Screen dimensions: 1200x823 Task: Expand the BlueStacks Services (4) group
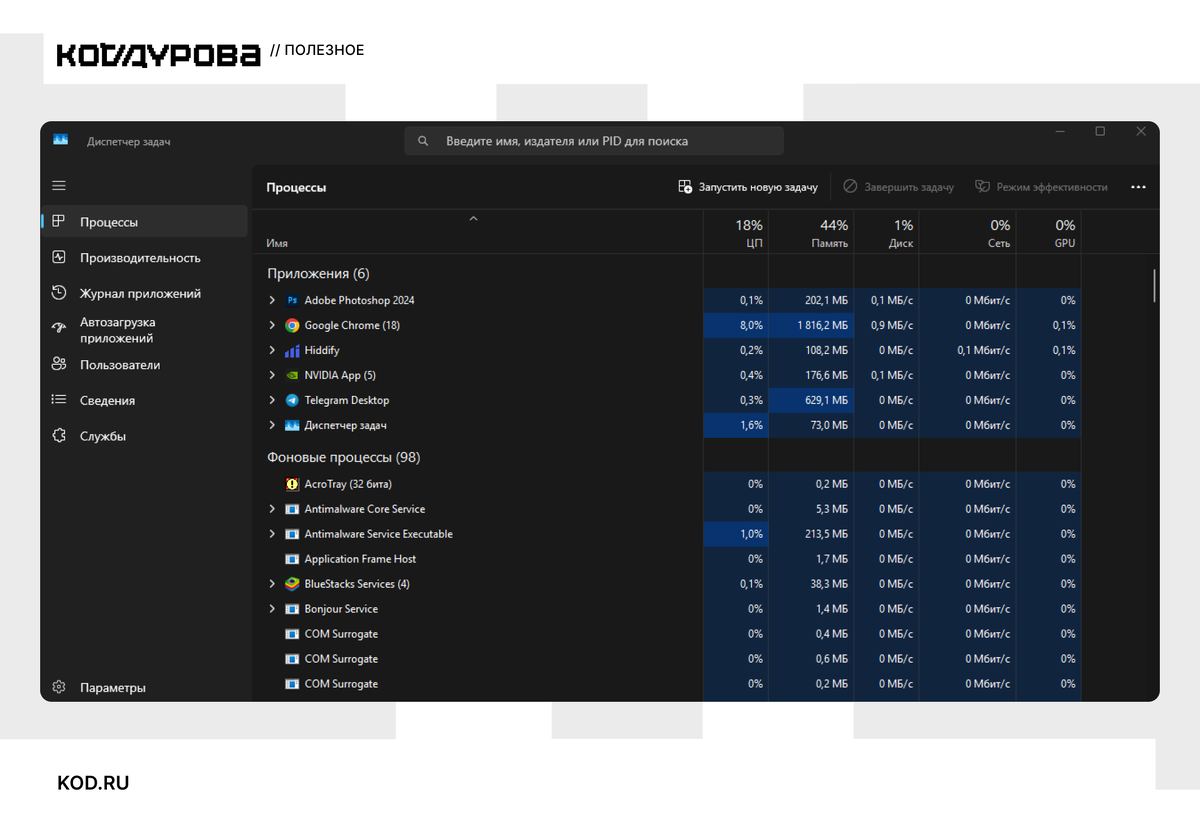[272, 584]
